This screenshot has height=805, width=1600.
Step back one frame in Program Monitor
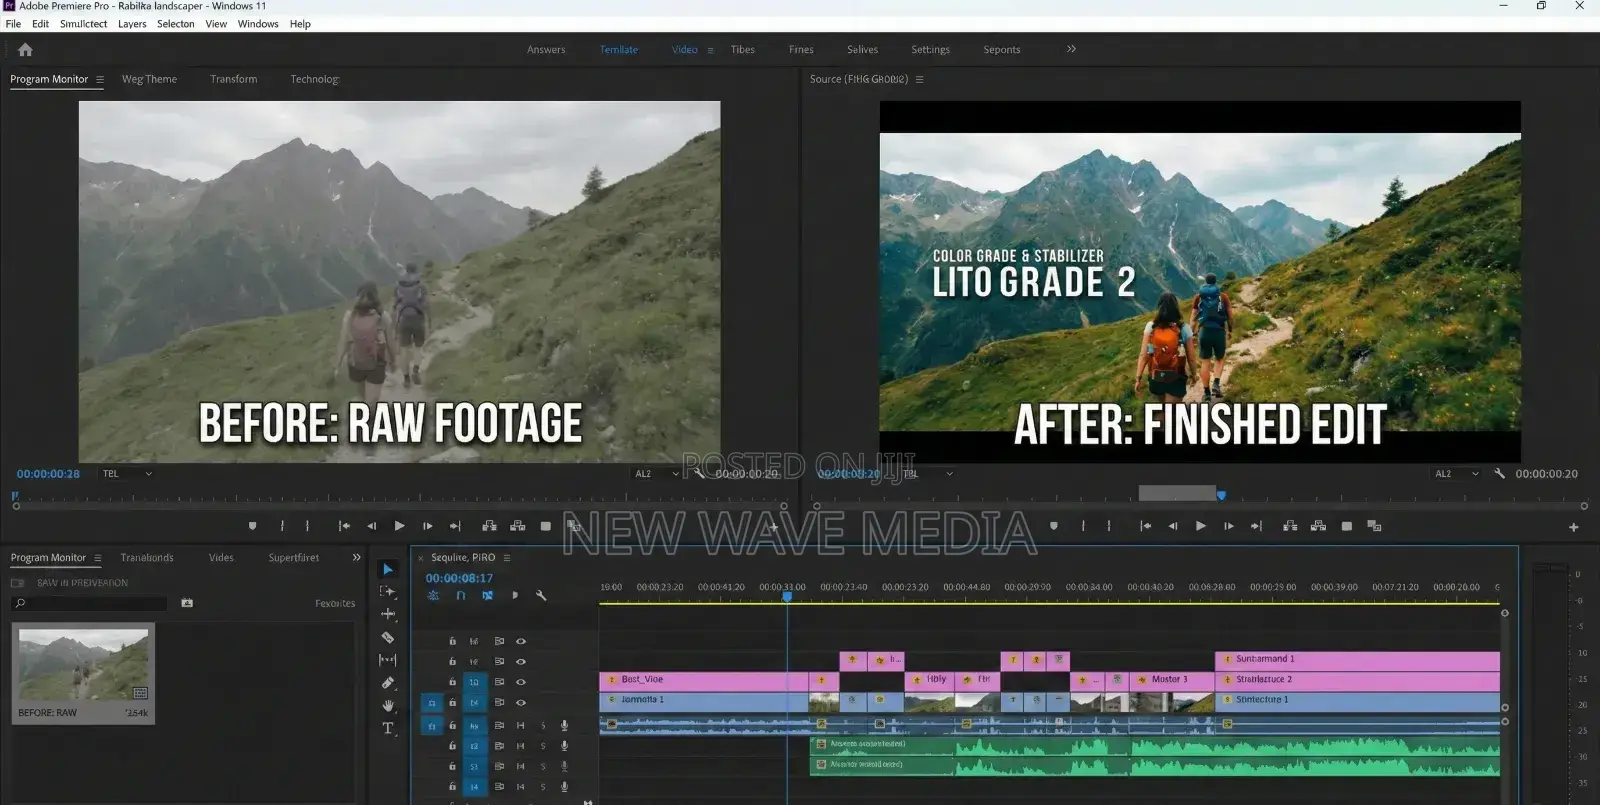pyautogui.click(x=372, y=526)
